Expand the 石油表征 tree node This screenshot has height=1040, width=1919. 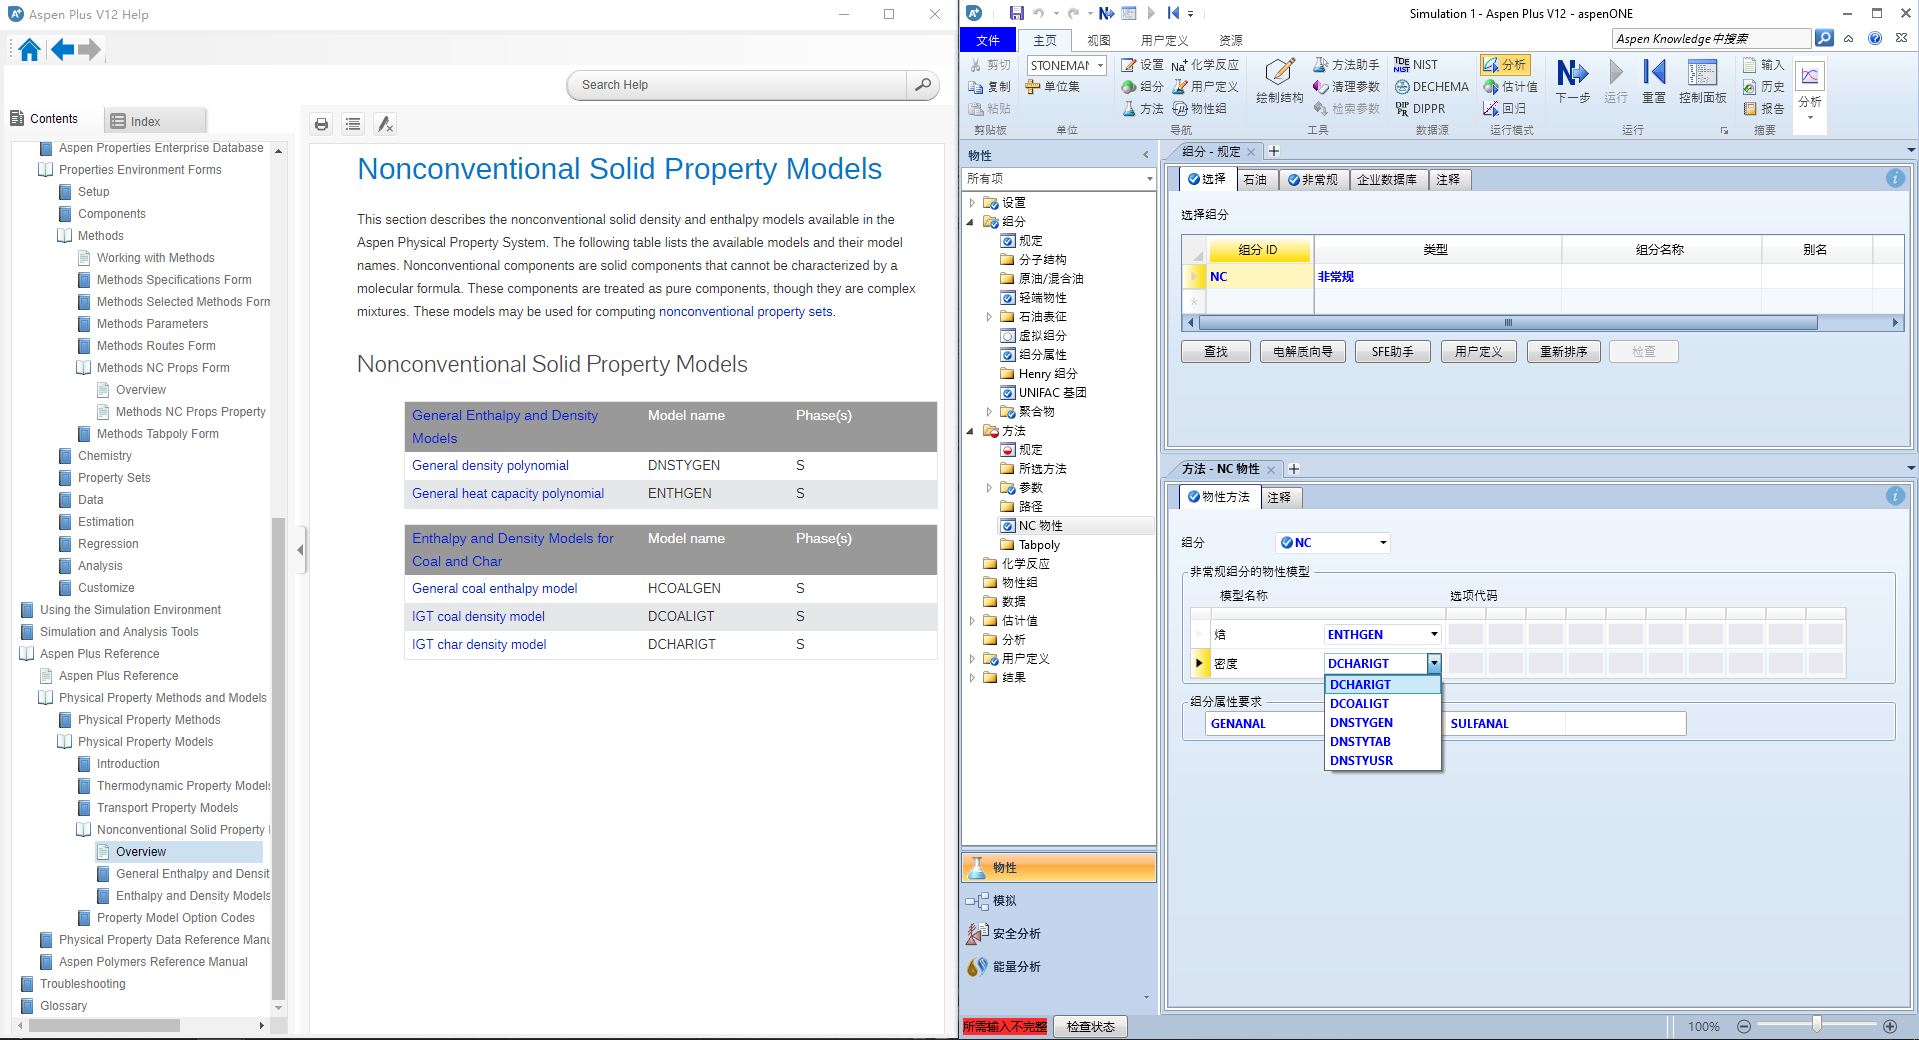989,317
